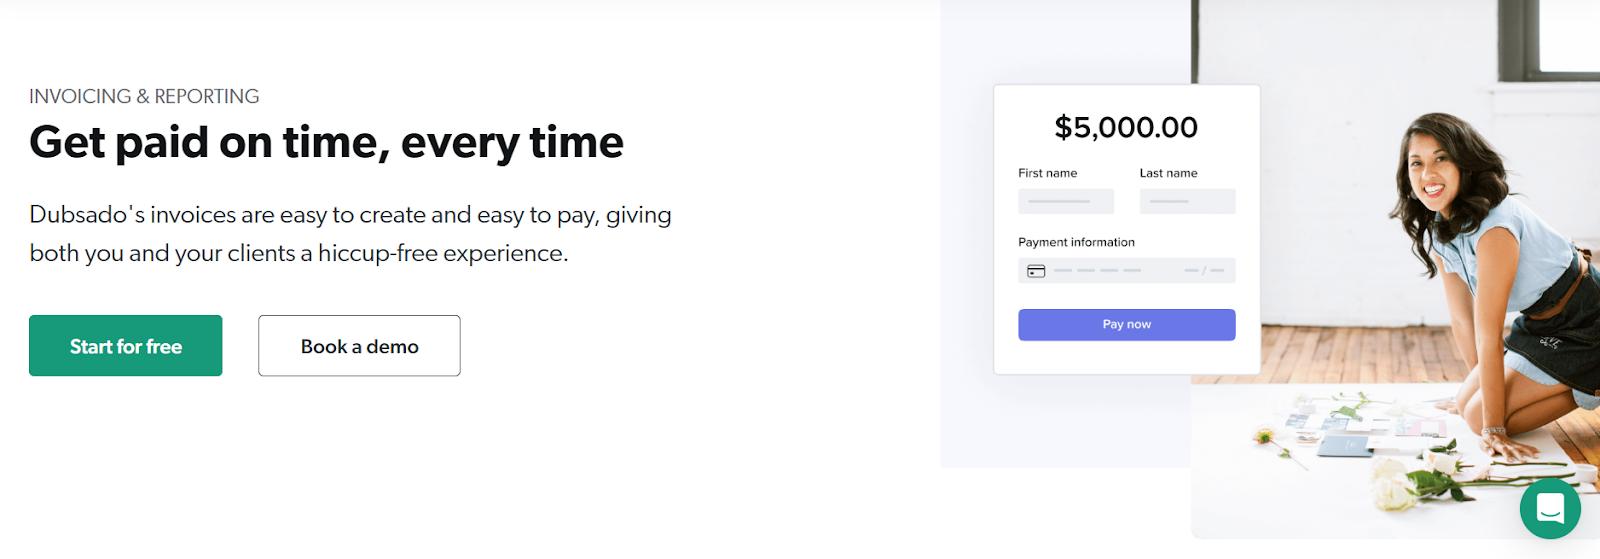Click the First name label text
The height and width of the screenshot is (559, 1600).
(x=1047, y=173)
